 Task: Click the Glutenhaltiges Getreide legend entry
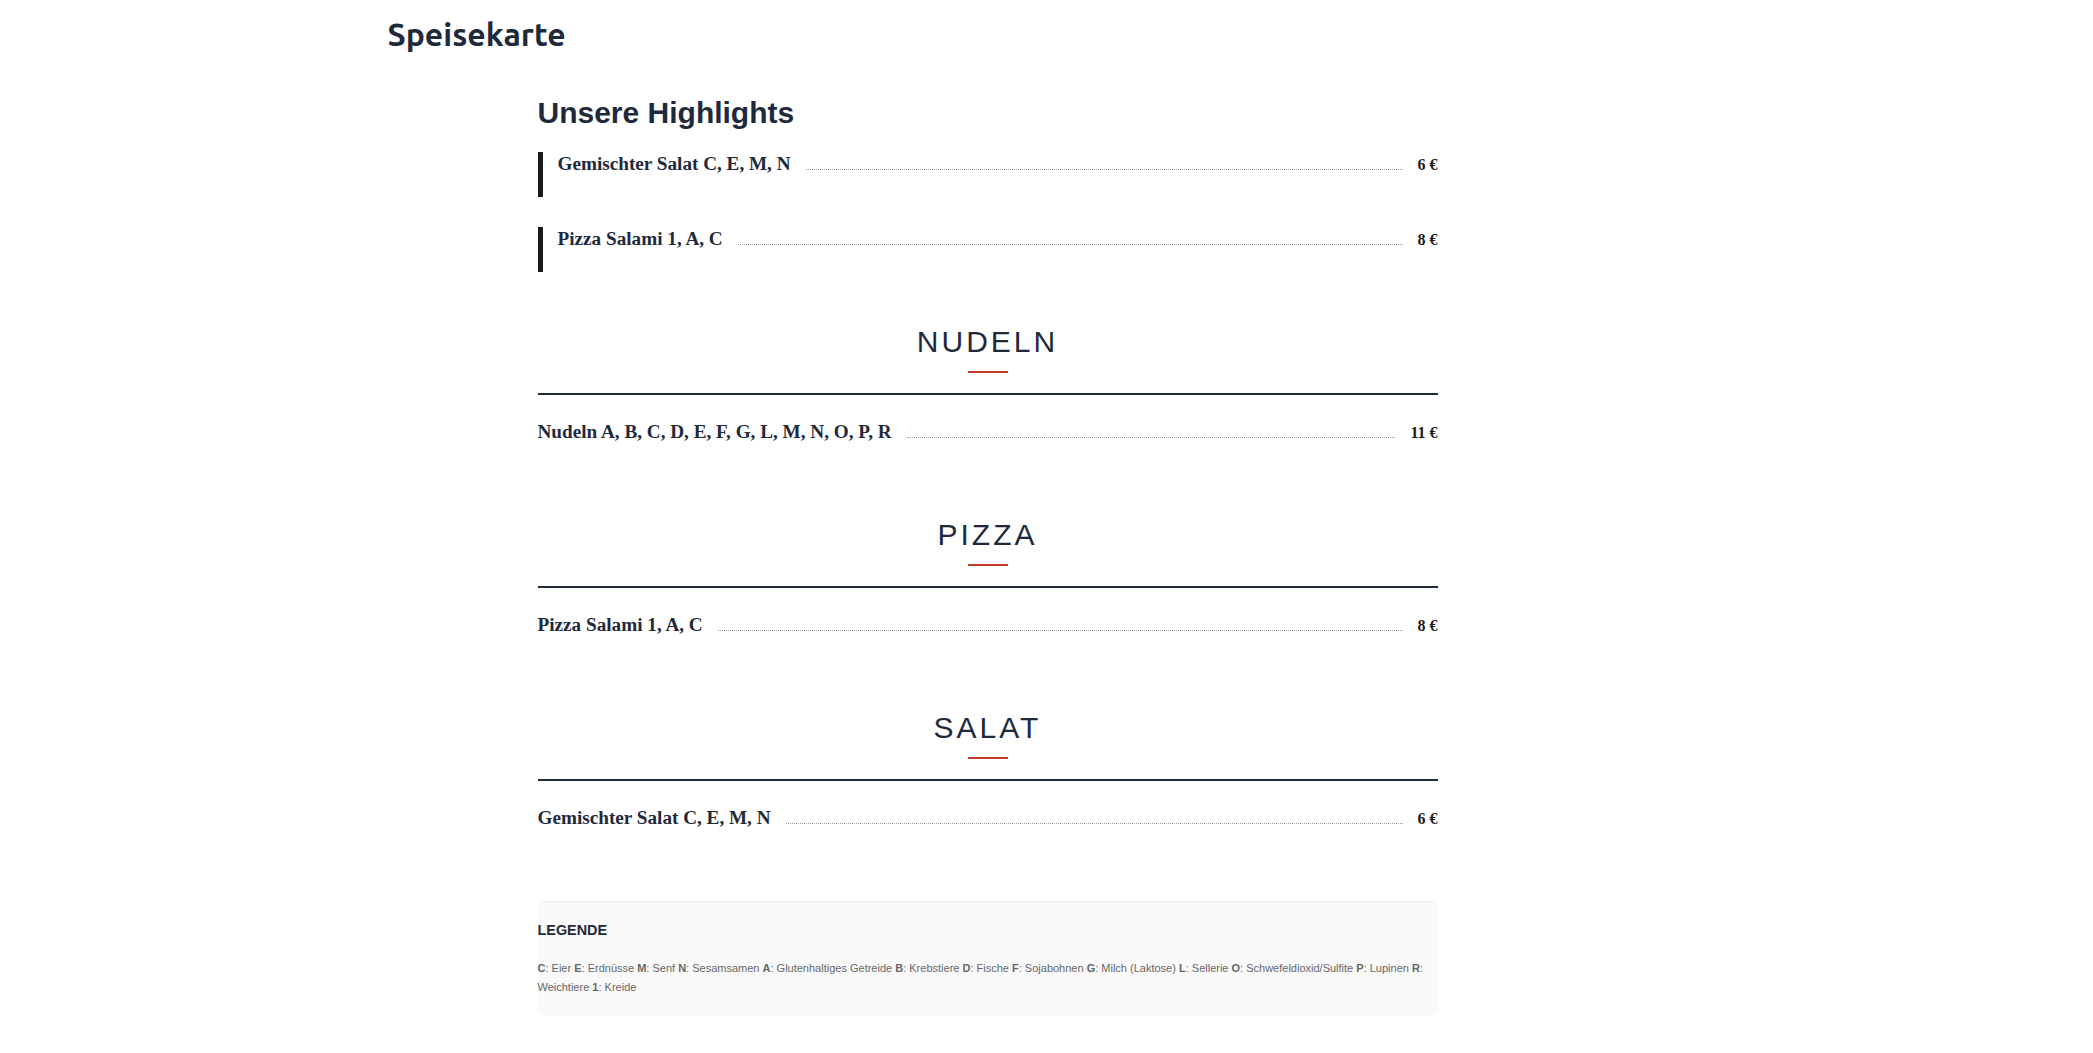[x=833, y=968]
